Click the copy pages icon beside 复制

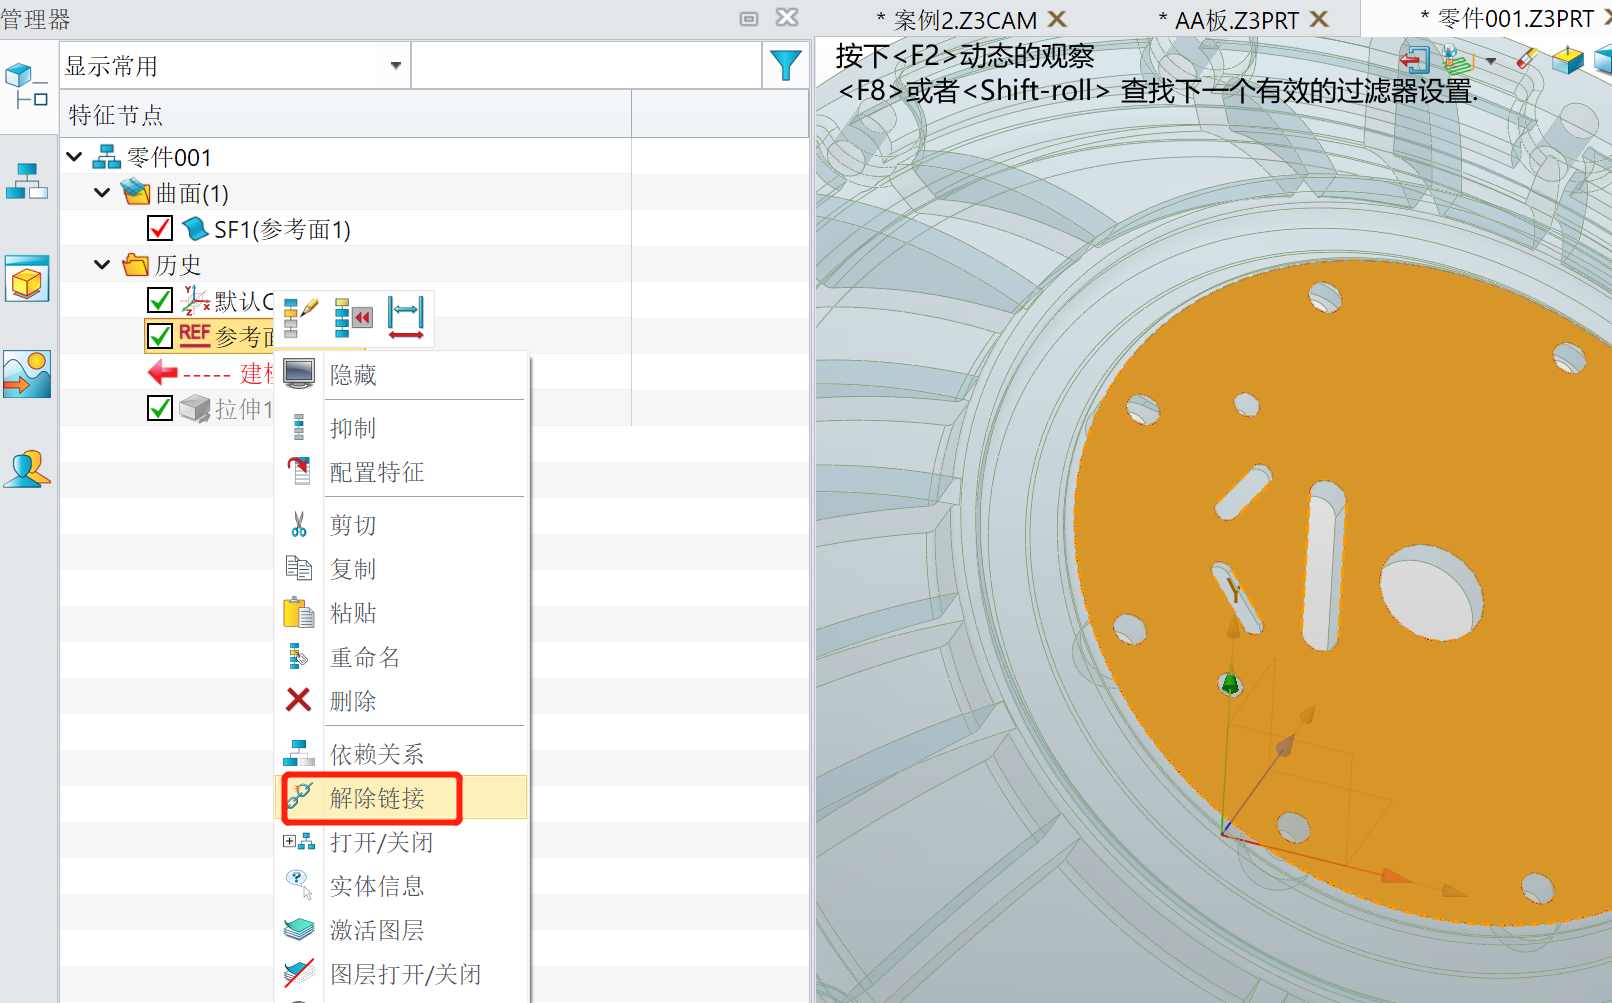[x=299, y=568]
